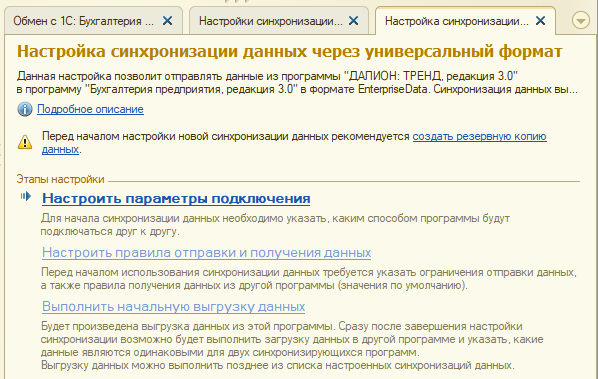Select the active Настройка синхронизации tab label
Screen dimensions: 598x379
[x=457, y=21]
